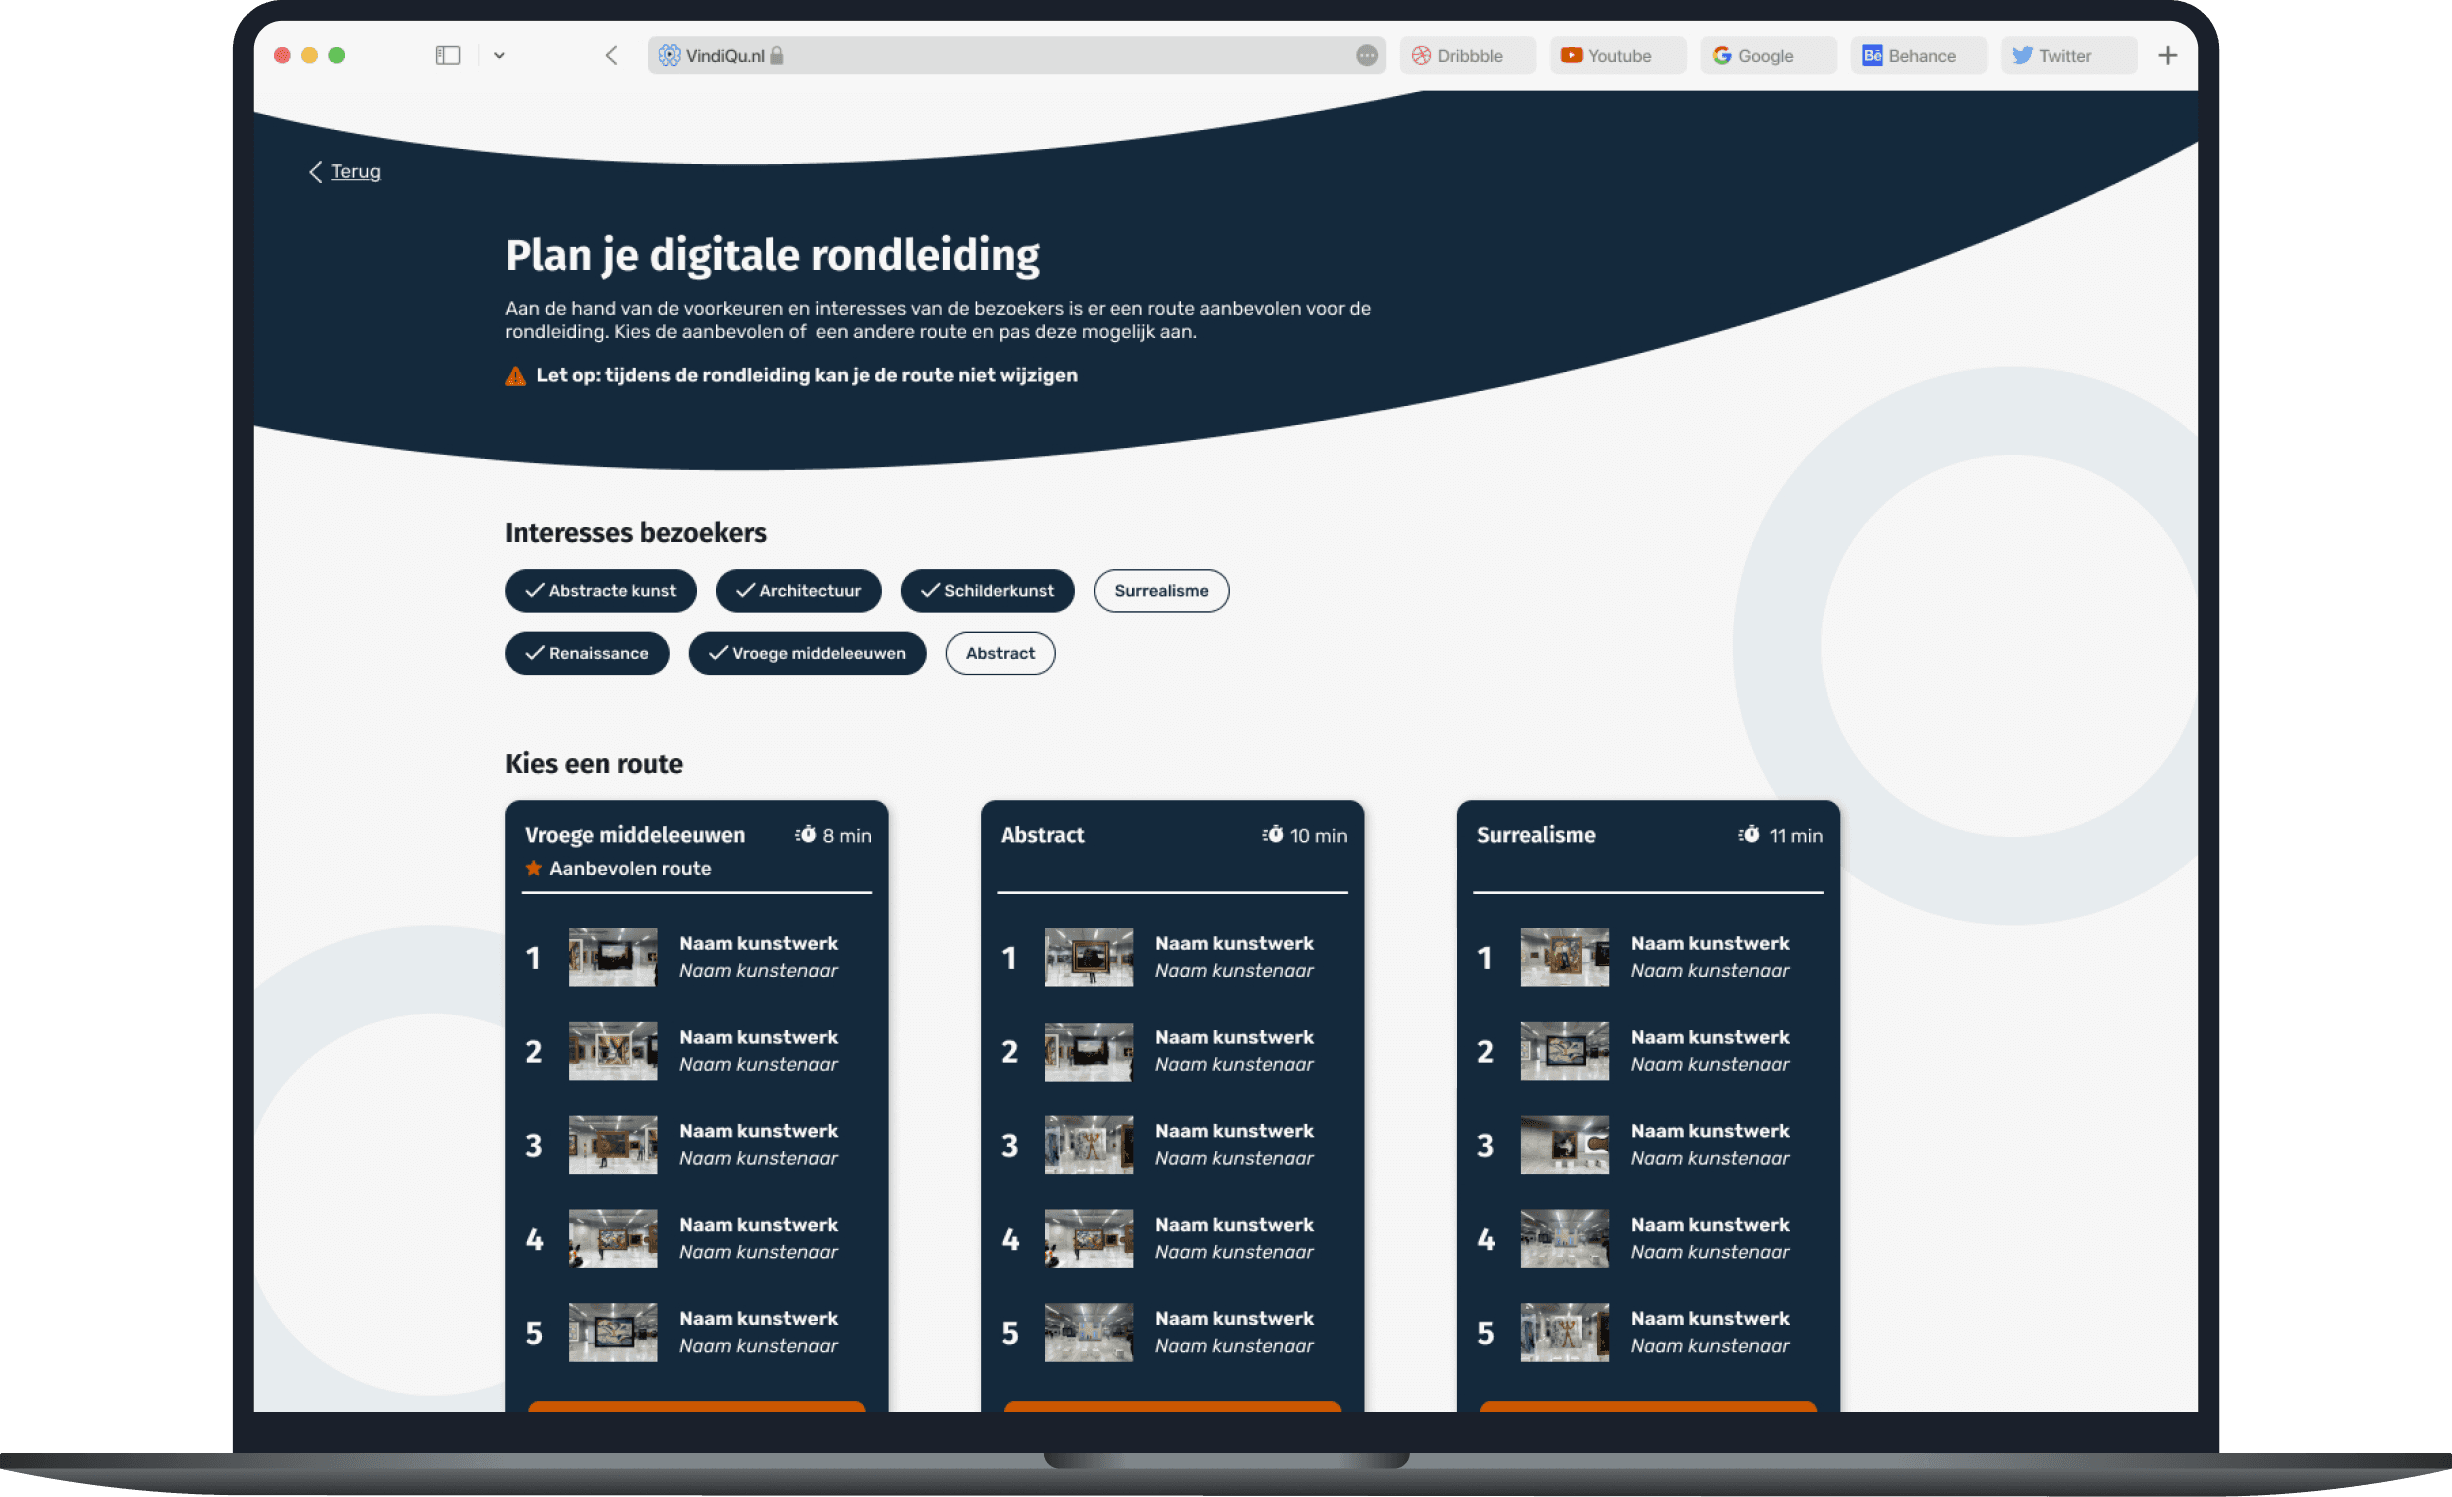Click the browser back arrow
Image resolution: width=2452 pixels, height=1497 pixels.
tap(611, 56)
